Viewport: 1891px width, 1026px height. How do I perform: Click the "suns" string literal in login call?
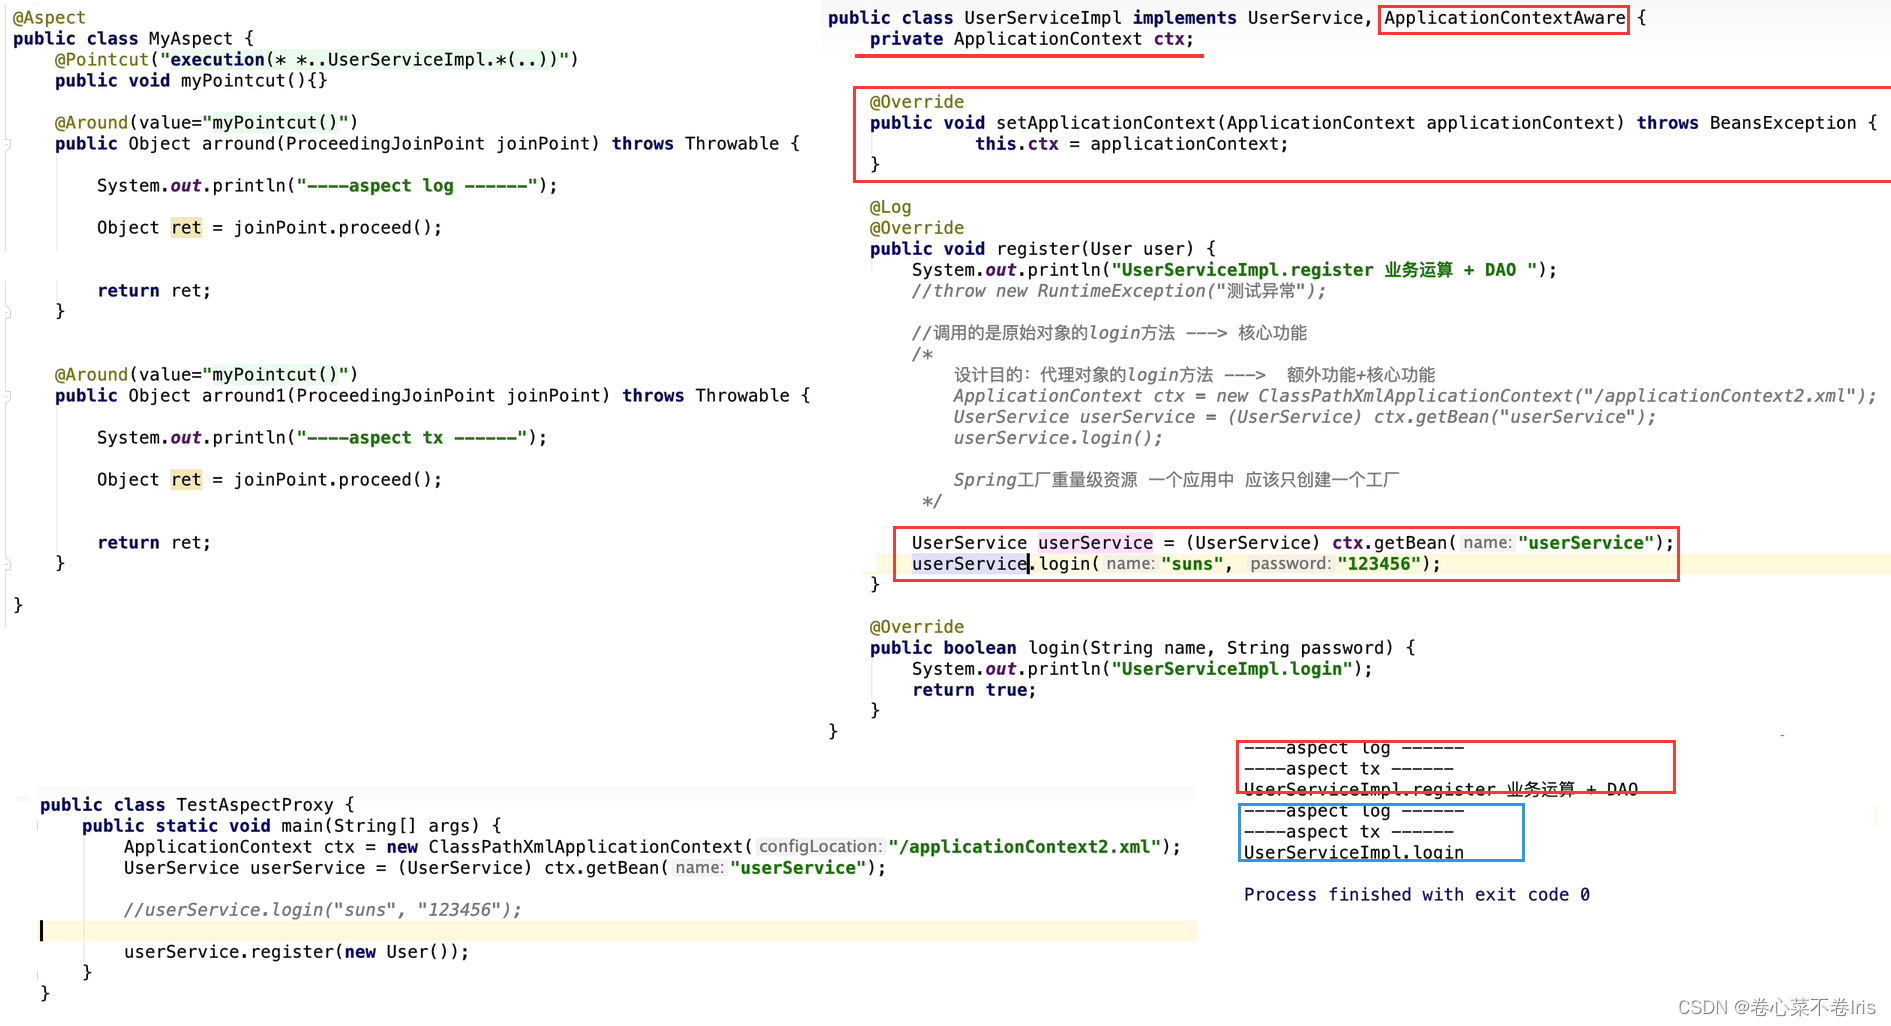[x=1191, y=564]
